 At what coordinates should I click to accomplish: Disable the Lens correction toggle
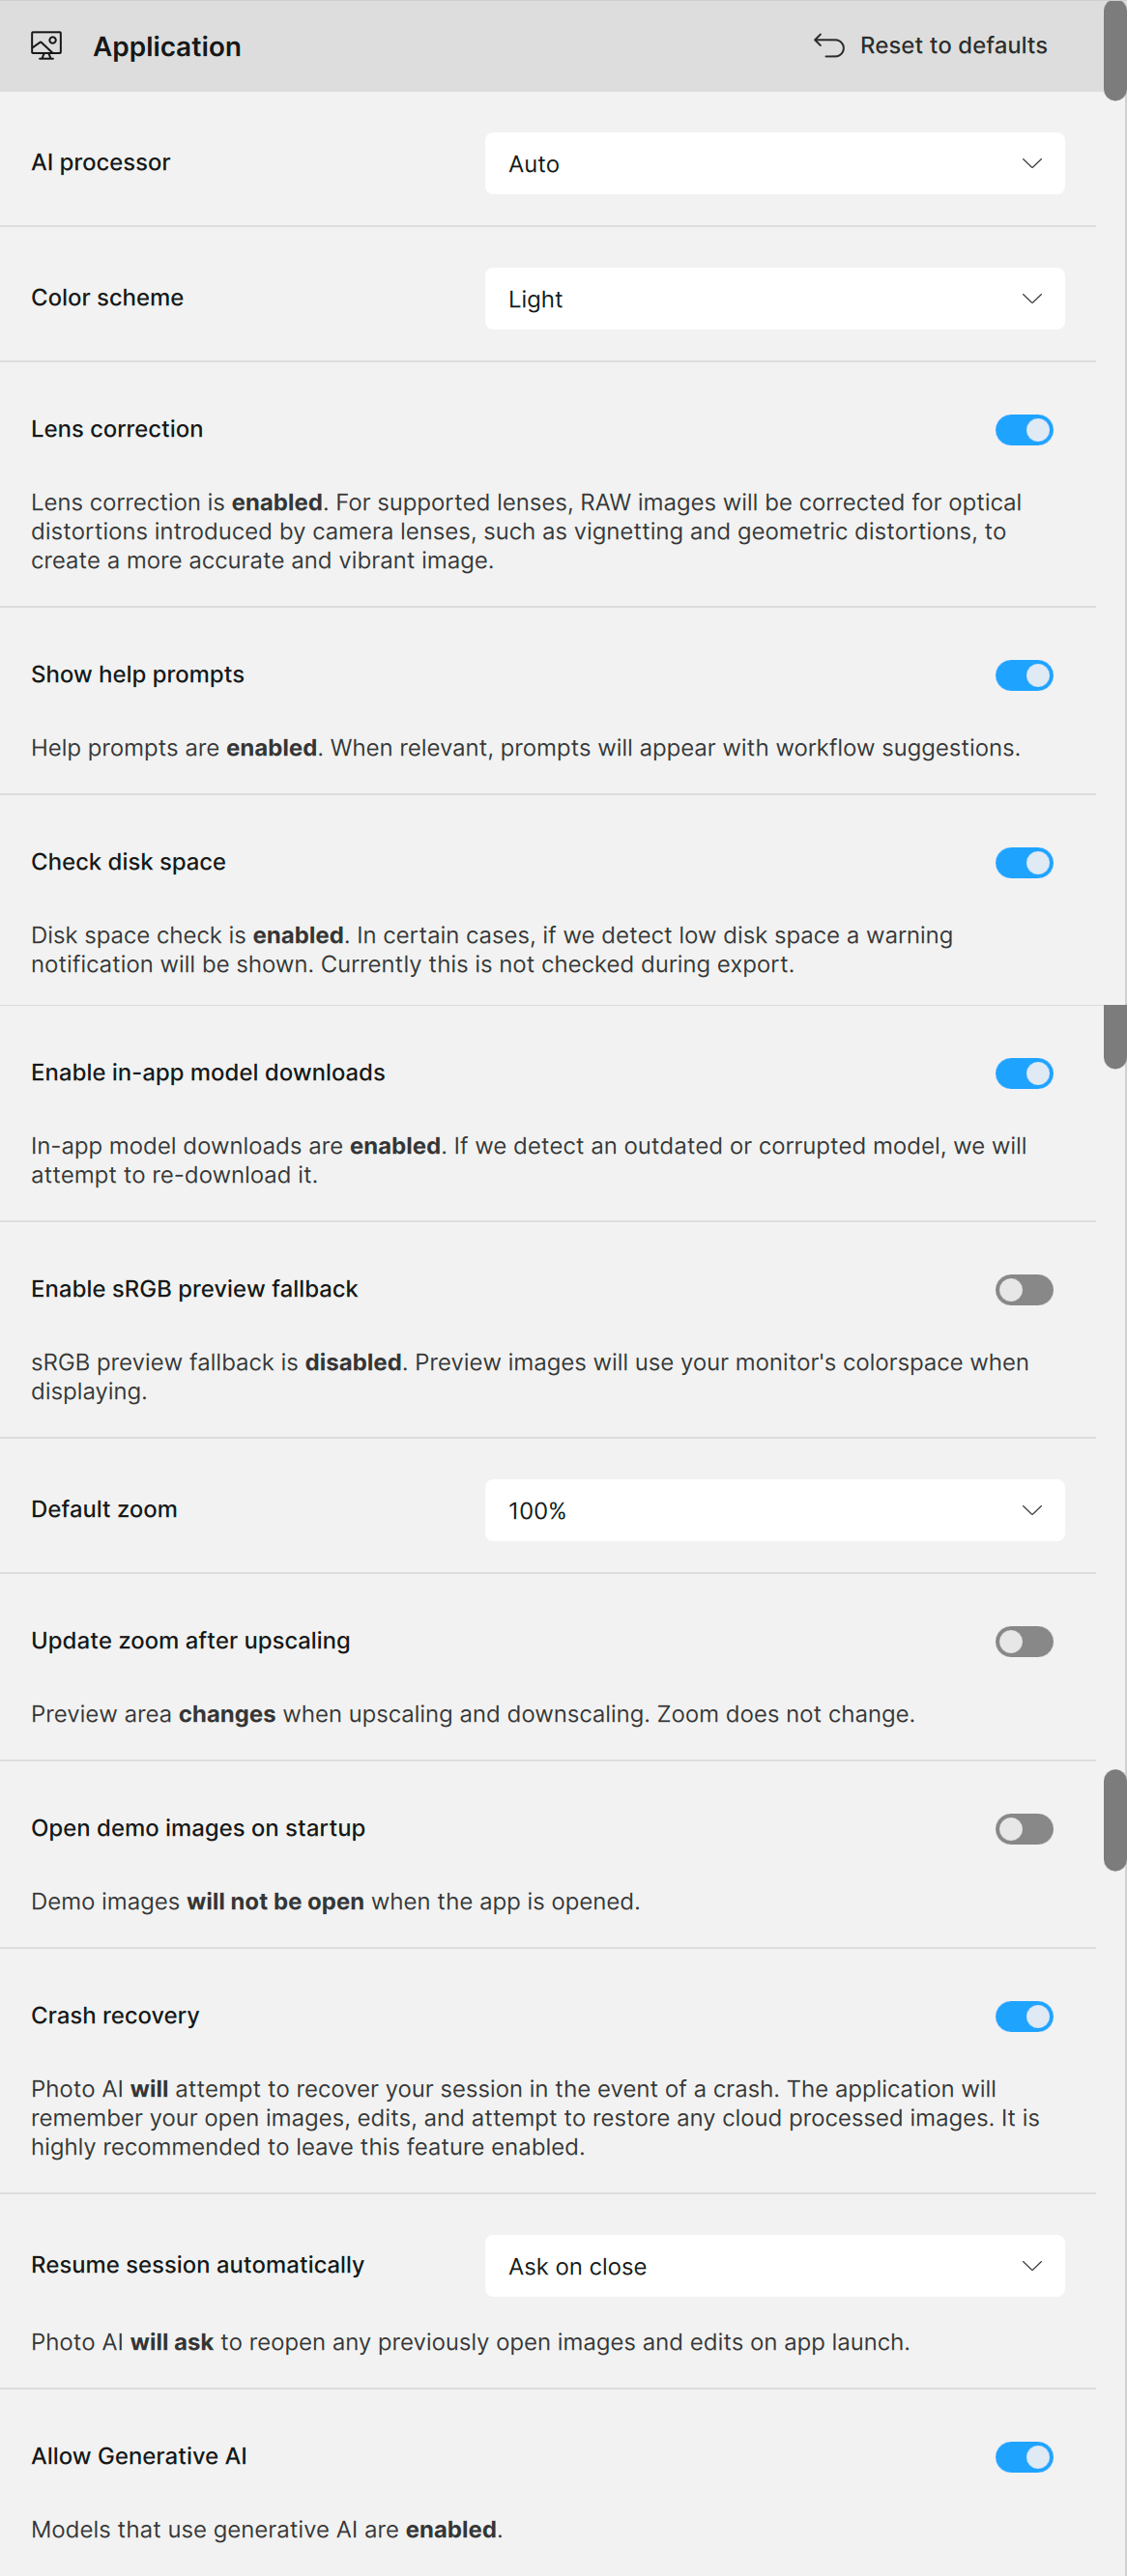click(1024, 430)
